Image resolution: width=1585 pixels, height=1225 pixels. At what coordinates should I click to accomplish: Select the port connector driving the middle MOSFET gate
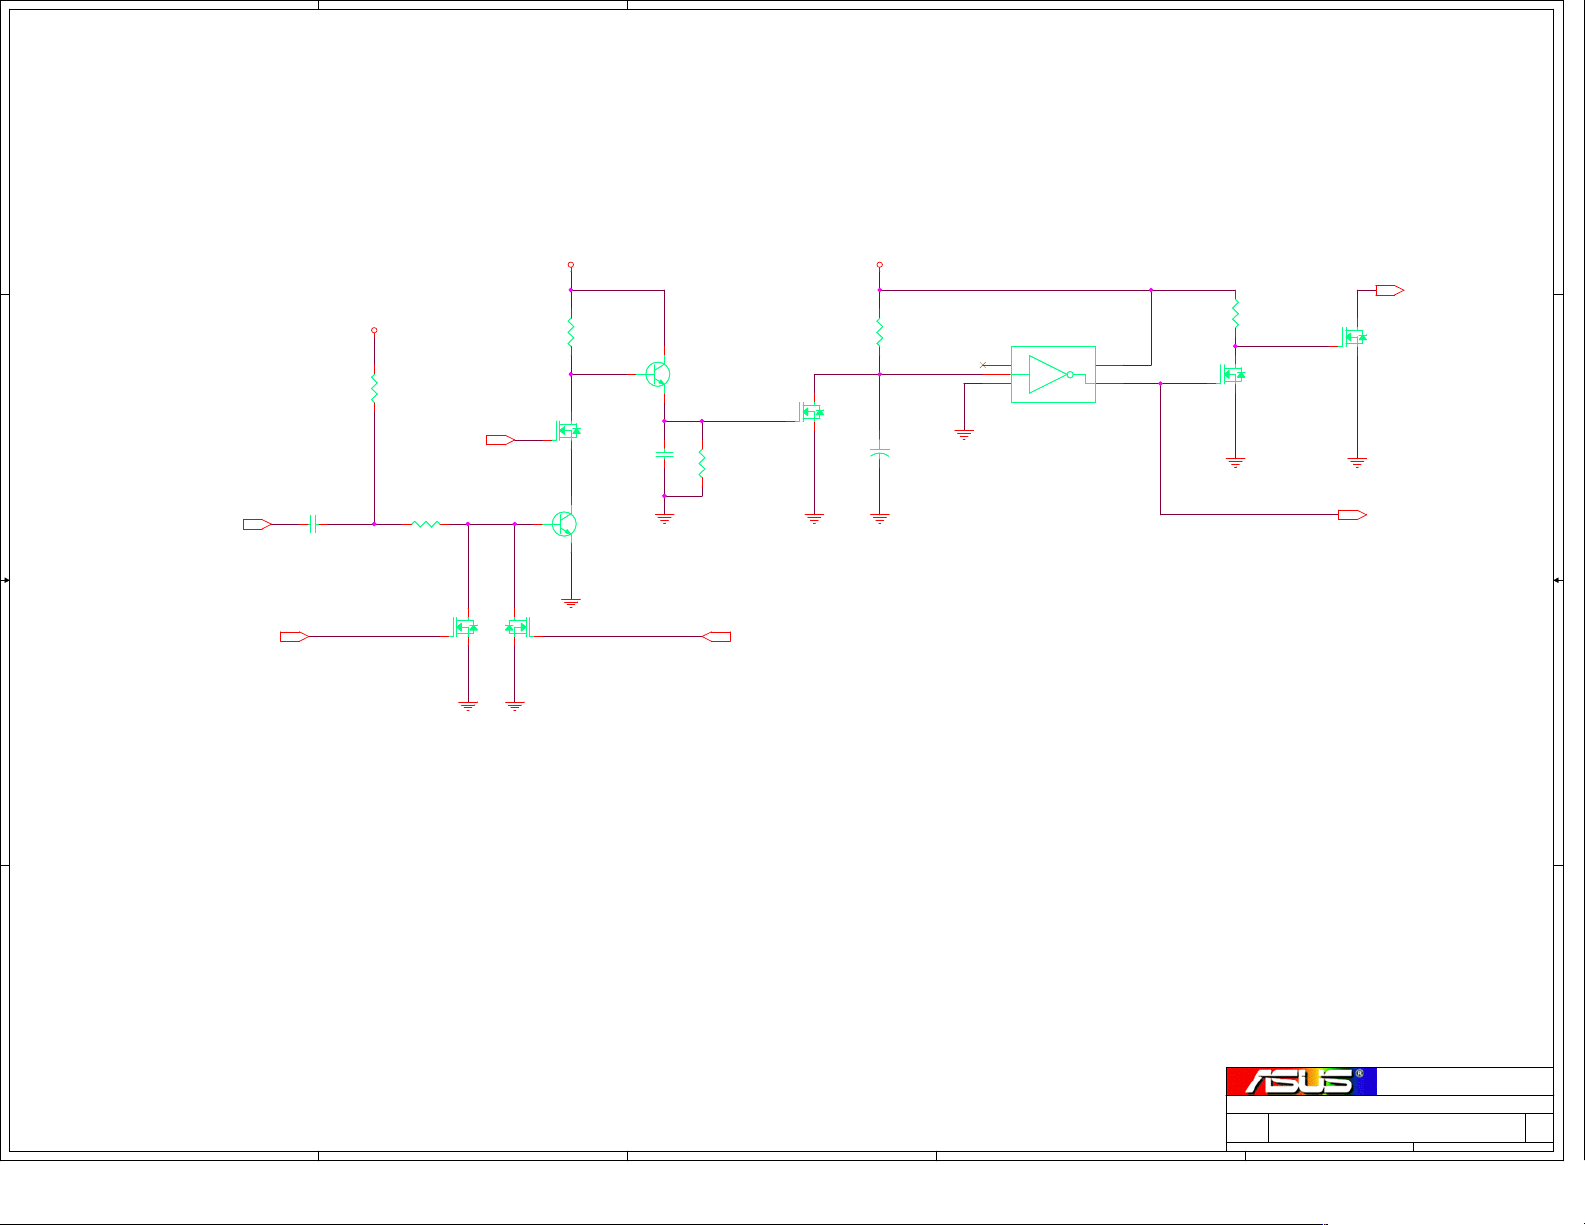[x=500, y=440]
